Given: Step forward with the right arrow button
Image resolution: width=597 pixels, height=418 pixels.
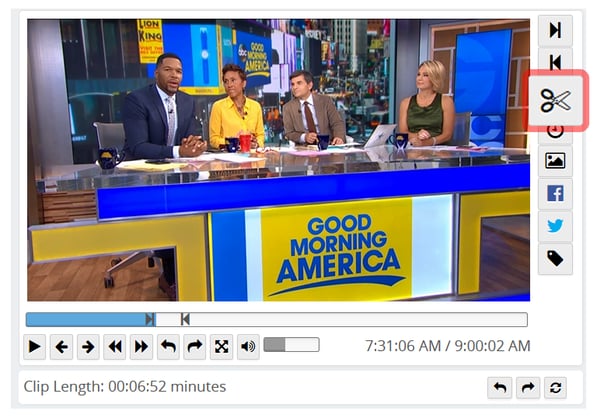Looking at the screenshot, I should tap(88, 347).
